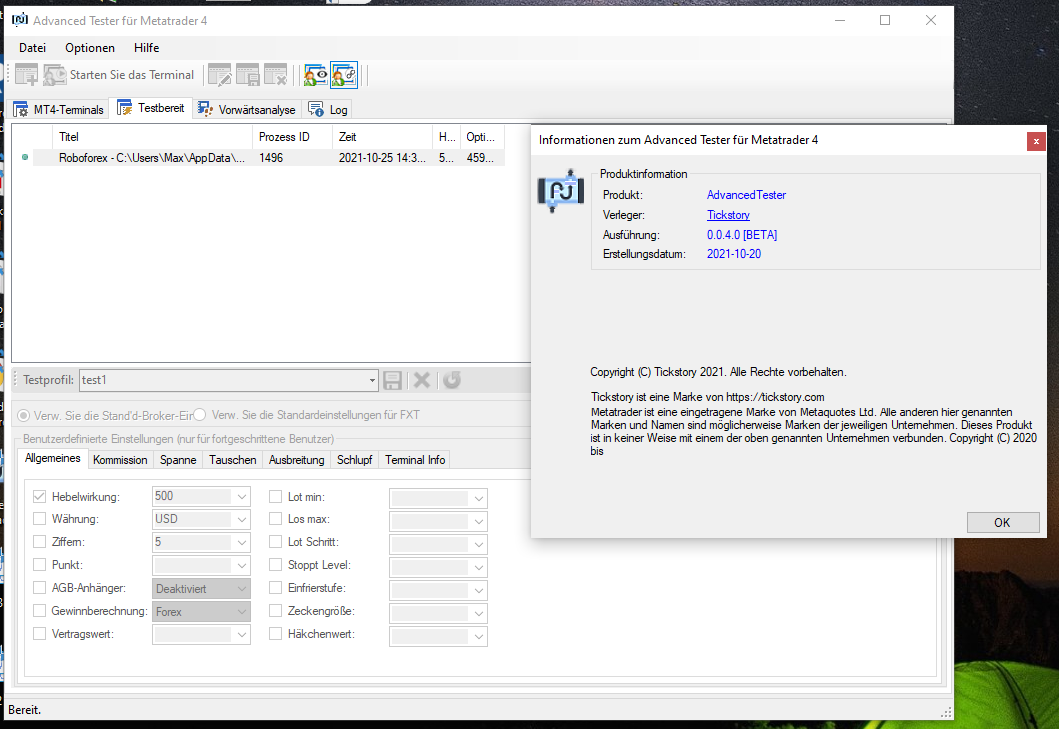The width and height of the screenshot is (1059, 729).
Task: Click the delete terminal toolbar icon
Action: (x=275, y=75)
